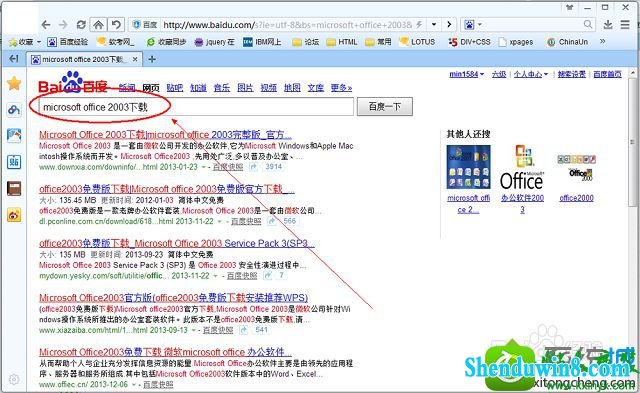
Task: Click the Office 办公软件2003 thumbnail image
Action: (x=522, y=167)
